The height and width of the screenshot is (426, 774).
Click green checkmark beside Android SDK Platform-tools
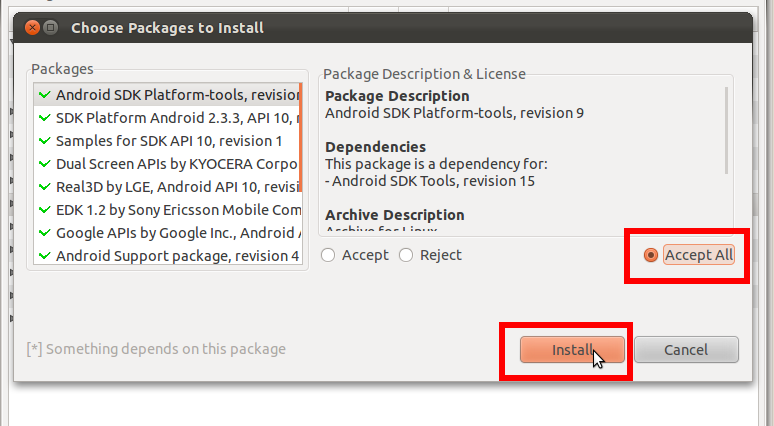coord(44,94)
